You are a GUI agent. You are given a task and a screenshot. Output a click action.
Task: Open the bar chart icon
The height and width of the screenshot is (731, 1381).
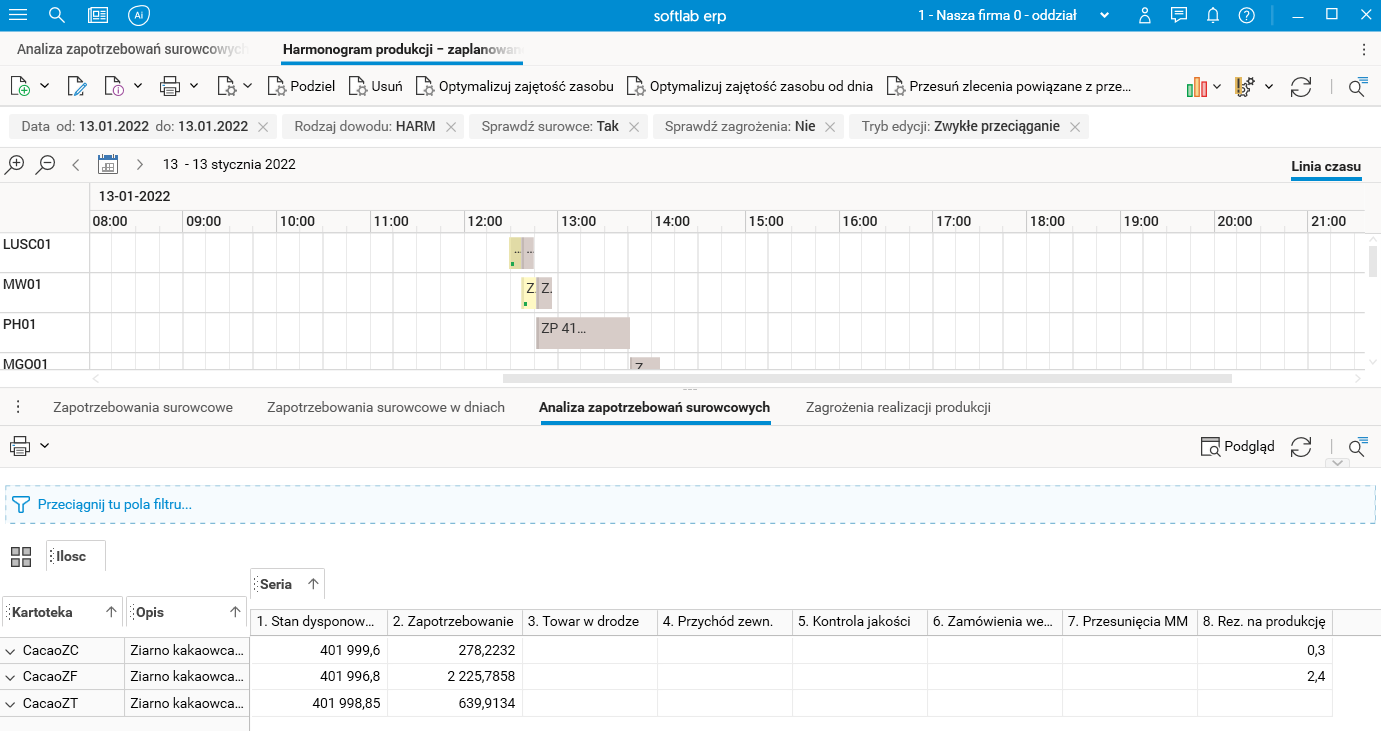[x=1197, y=87]
